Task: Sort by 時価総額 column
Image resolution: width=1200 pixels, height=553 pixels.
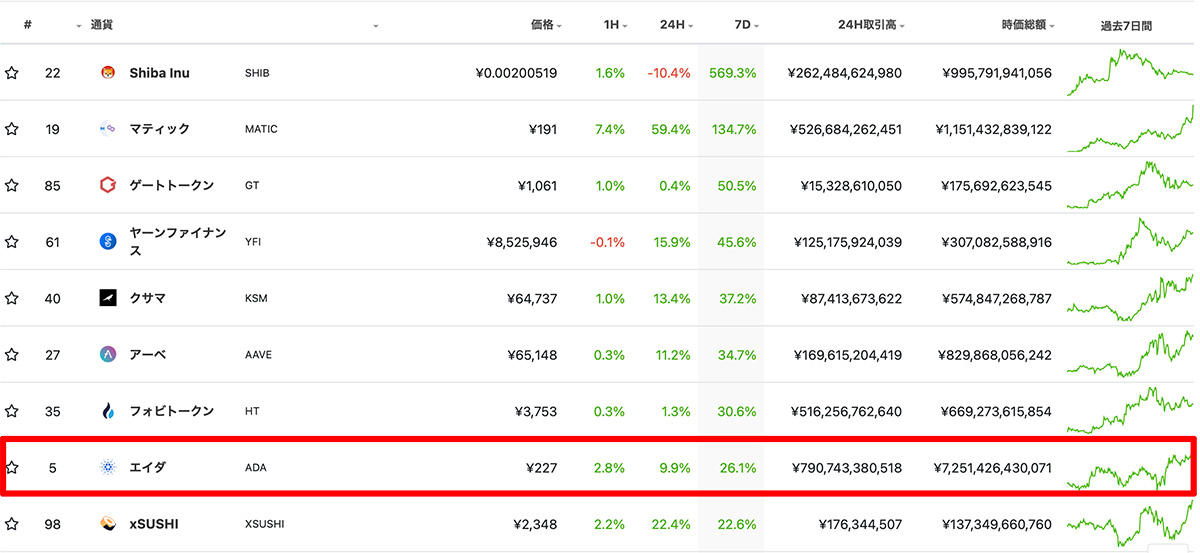Action: 1028,25
